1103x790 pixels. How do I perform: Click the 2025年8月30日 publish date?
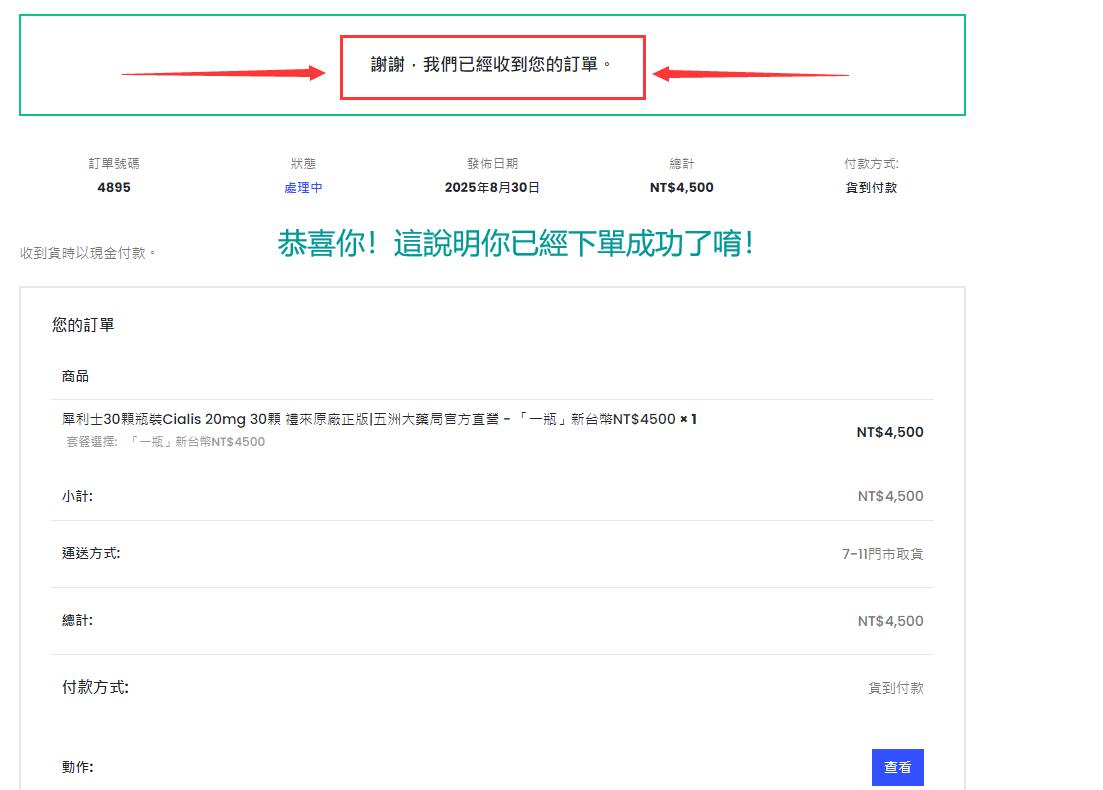pos(492,188)
